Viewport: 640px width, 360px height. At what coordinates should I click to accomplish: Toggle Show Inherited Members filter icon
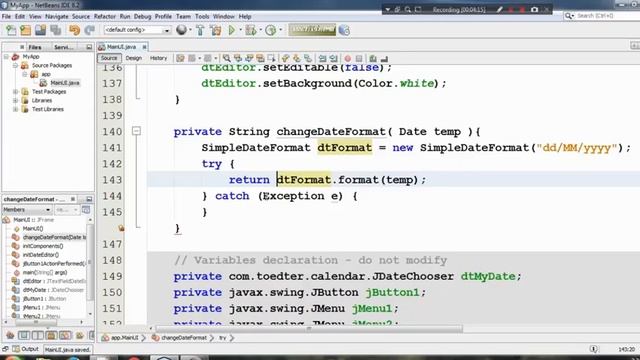(x=10, y=336)
